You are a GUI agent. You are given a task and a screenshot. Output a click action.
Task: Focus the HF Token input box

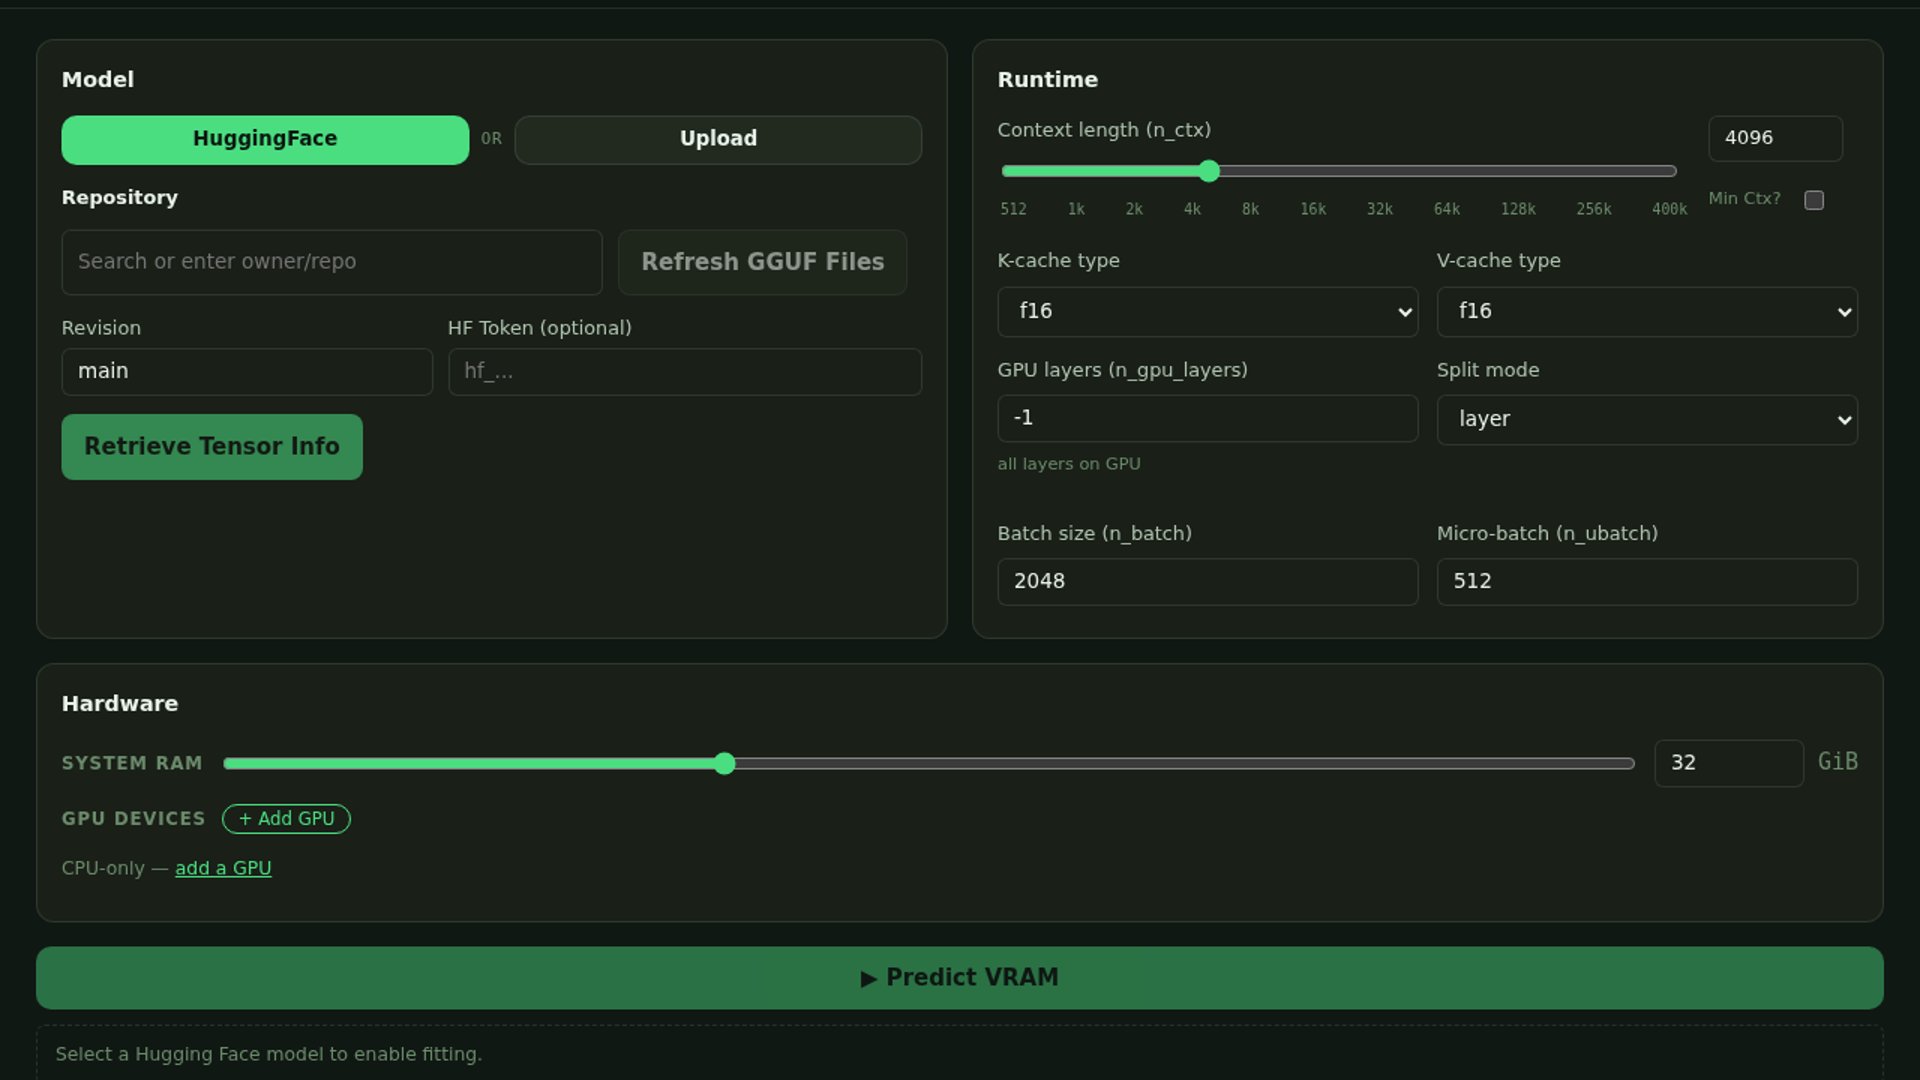(x=684, y=371)
